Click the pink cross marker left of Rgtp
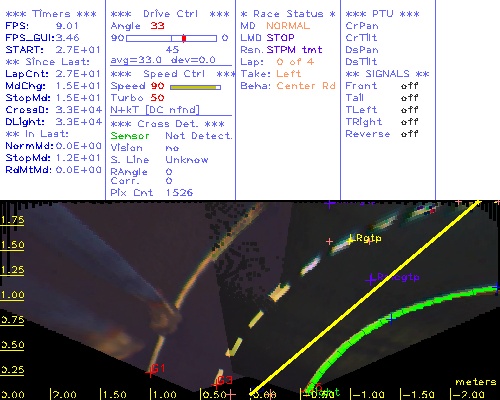The height and width of the screenshot is (400, 500). point(329,241)
